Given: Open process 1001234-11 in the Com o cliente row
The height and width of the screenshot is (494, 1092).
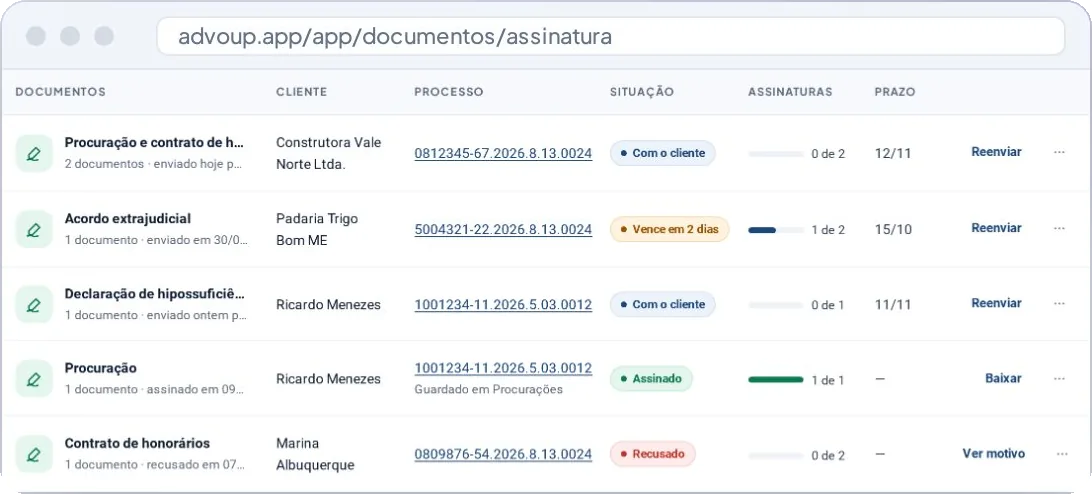Looking at the screenshot, I should (503, 304).
